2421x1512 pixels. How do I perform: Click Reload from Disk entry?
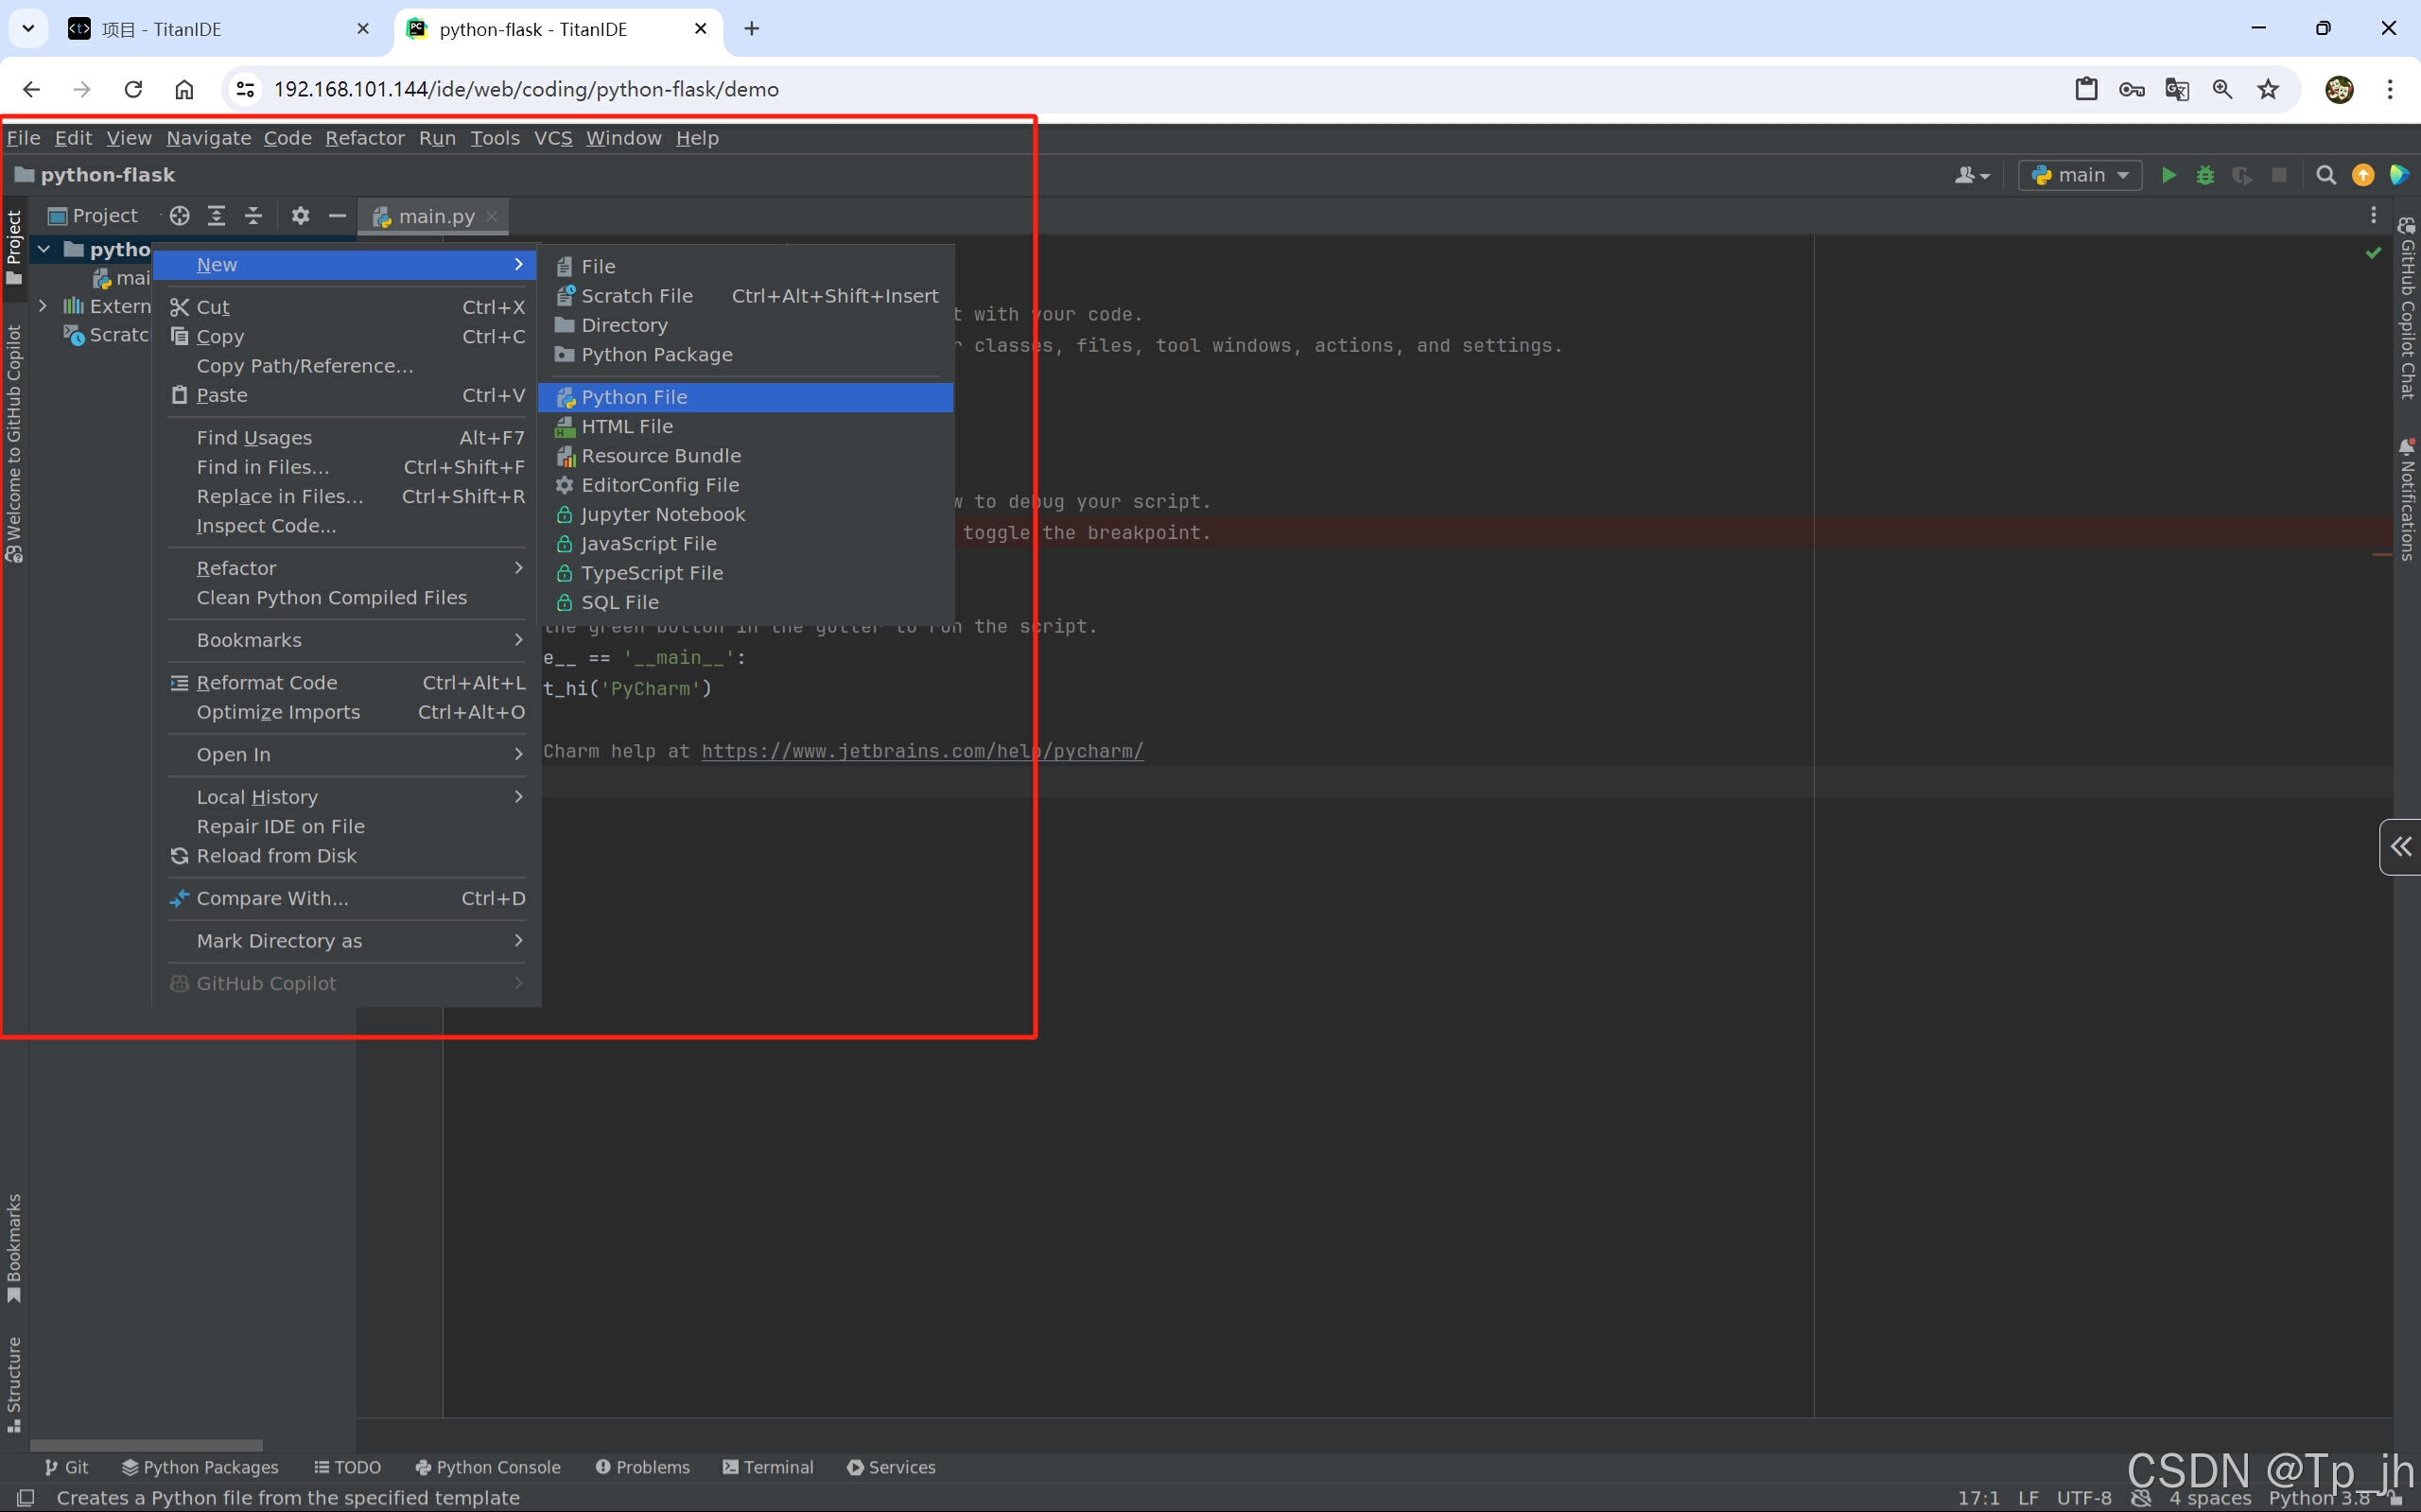click(347, 856)
